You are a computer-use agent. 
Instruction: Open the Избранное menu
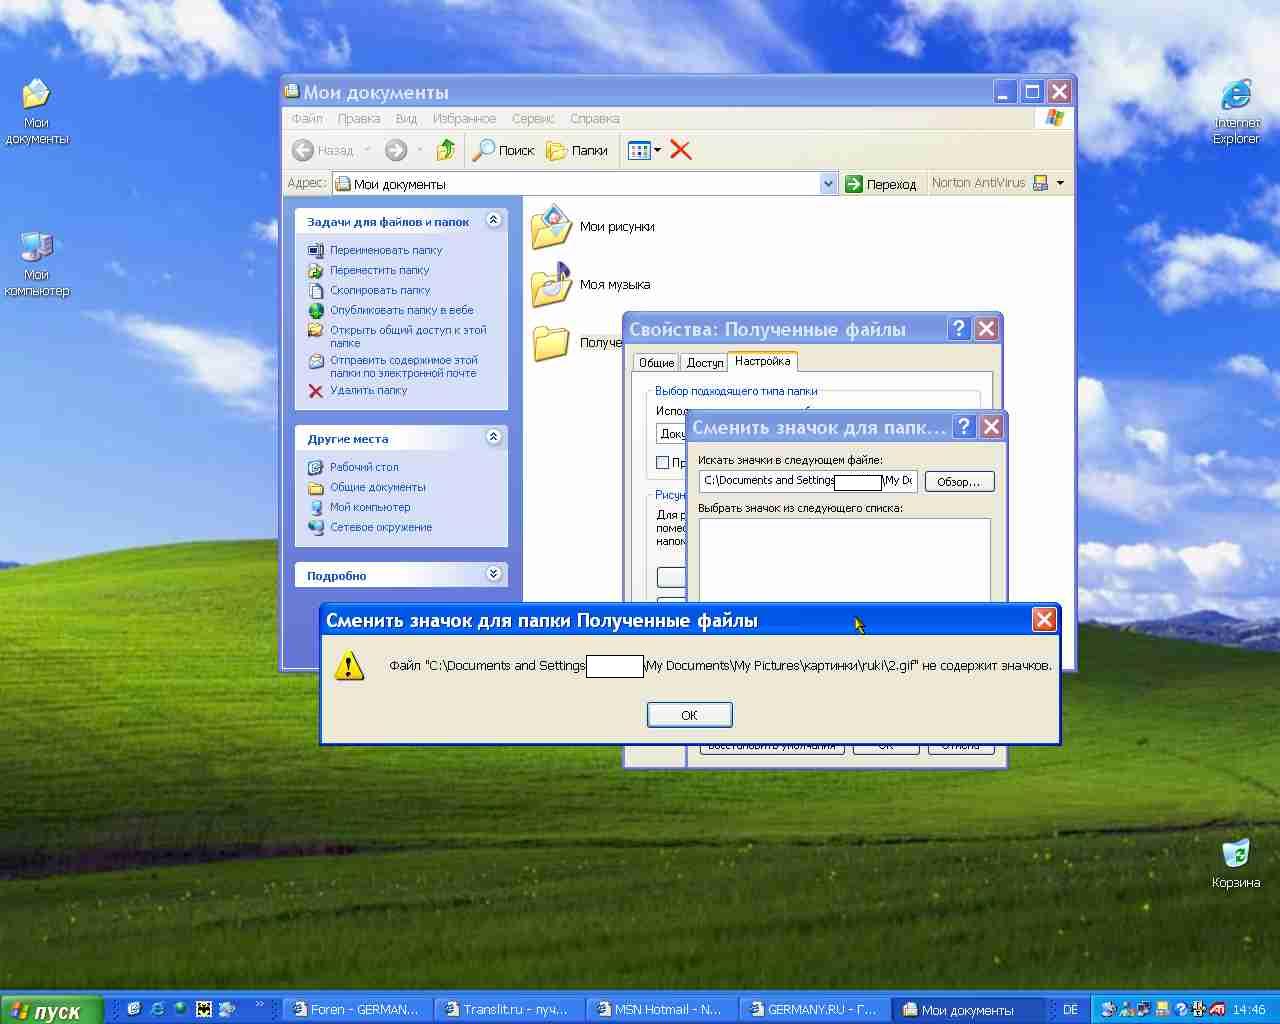(464, 118)
